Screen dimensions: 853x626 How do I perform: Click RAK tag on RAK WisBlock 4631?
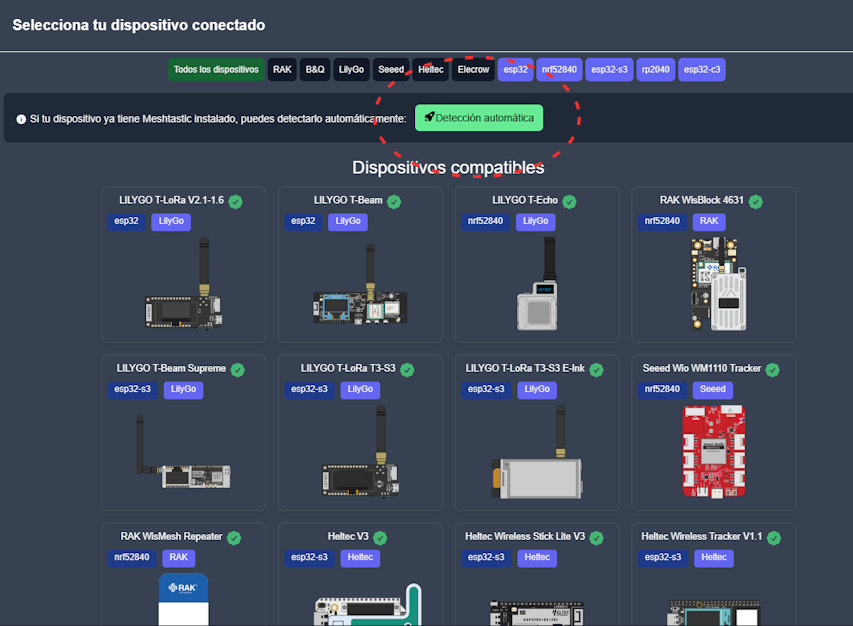pyautogui.click(x=709, y=221)
